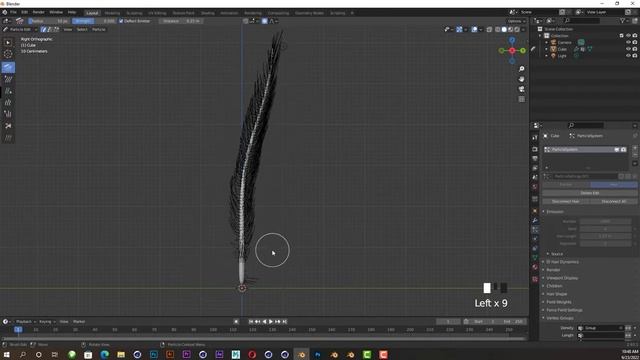Hide the Light object eye icon
Viewport: 640px width, 360px height.
[x=628, y=56]
